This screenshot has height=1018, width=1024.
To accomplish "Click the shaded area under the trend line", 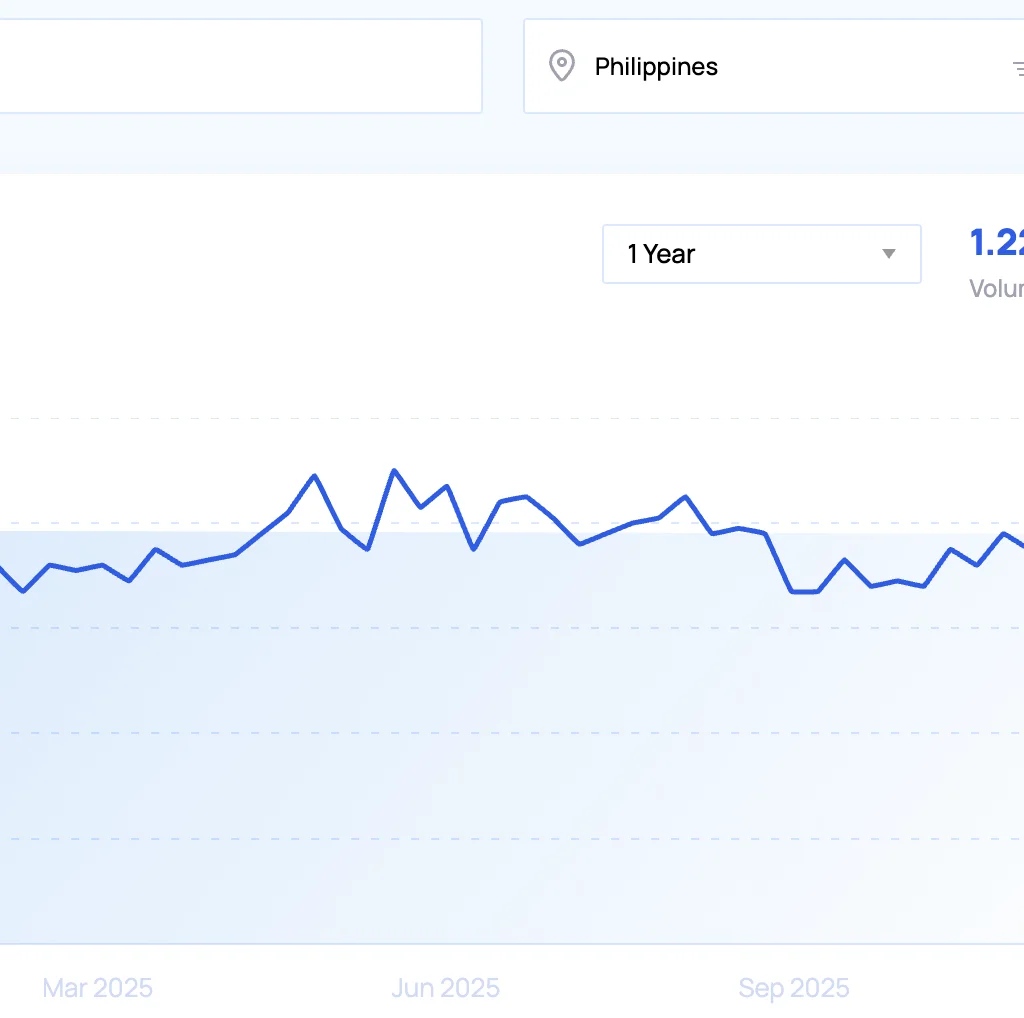I will [400, 750].
